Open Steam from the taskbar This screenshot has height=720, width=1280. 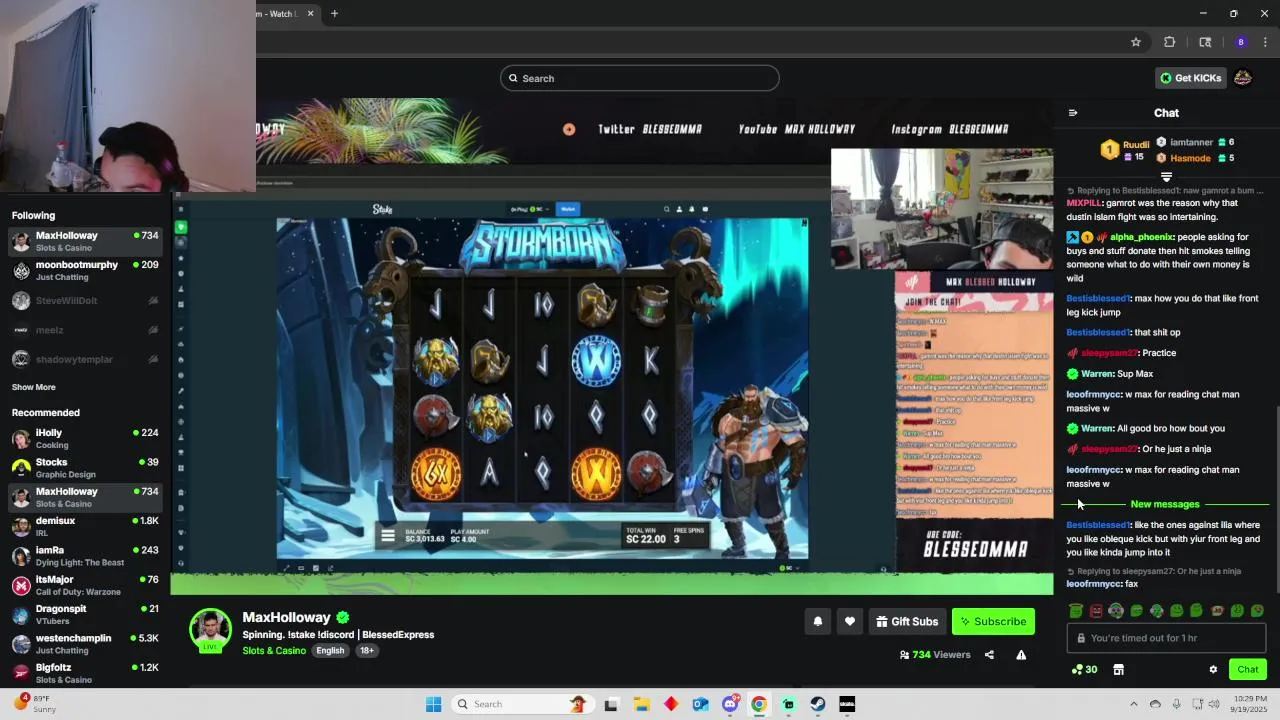818,704
